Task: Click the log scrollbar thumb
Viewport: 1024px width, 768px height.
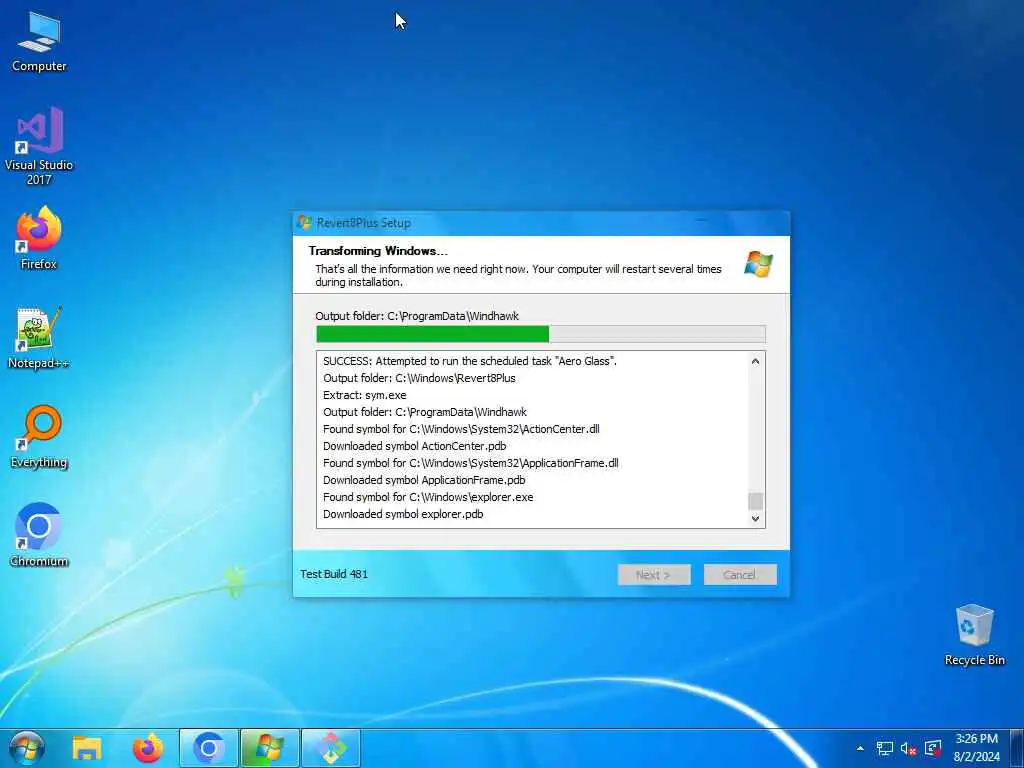Action: [x=756, y=501]
